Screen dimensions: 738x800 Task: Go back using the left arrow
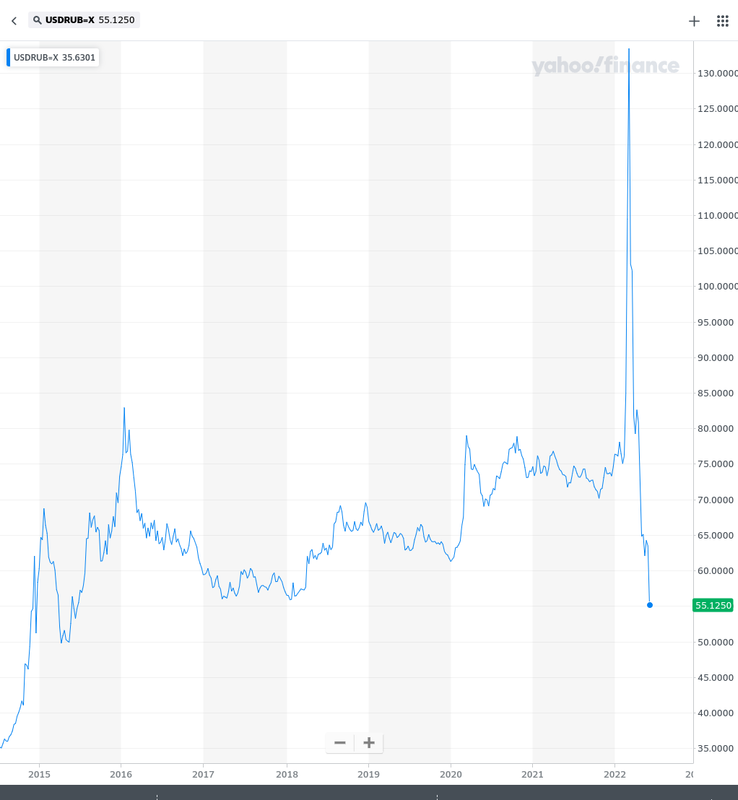coord(14,21)
